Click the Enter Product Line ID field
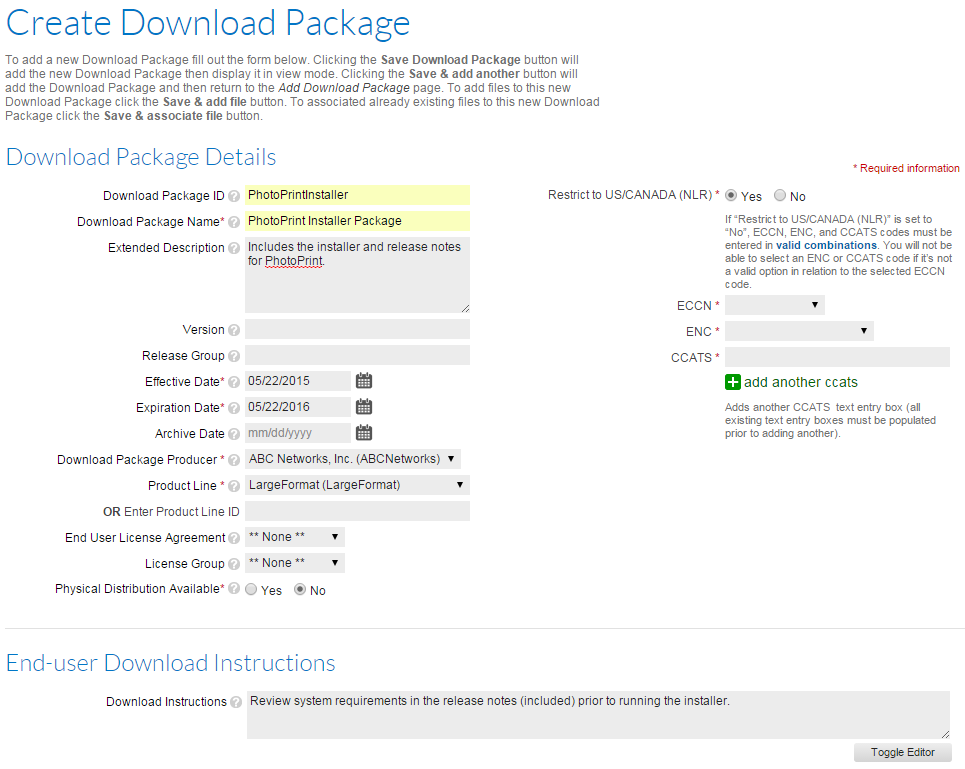965x769 pixels. point(358,511)
